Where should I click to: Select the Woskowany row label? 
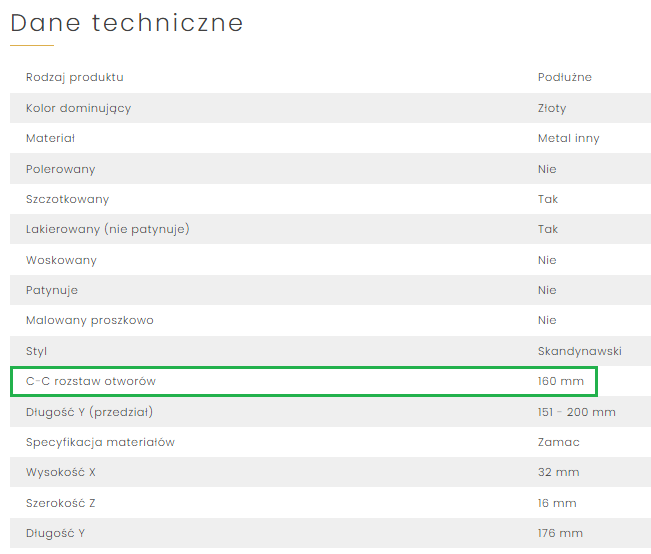click(x=61, y=260)
